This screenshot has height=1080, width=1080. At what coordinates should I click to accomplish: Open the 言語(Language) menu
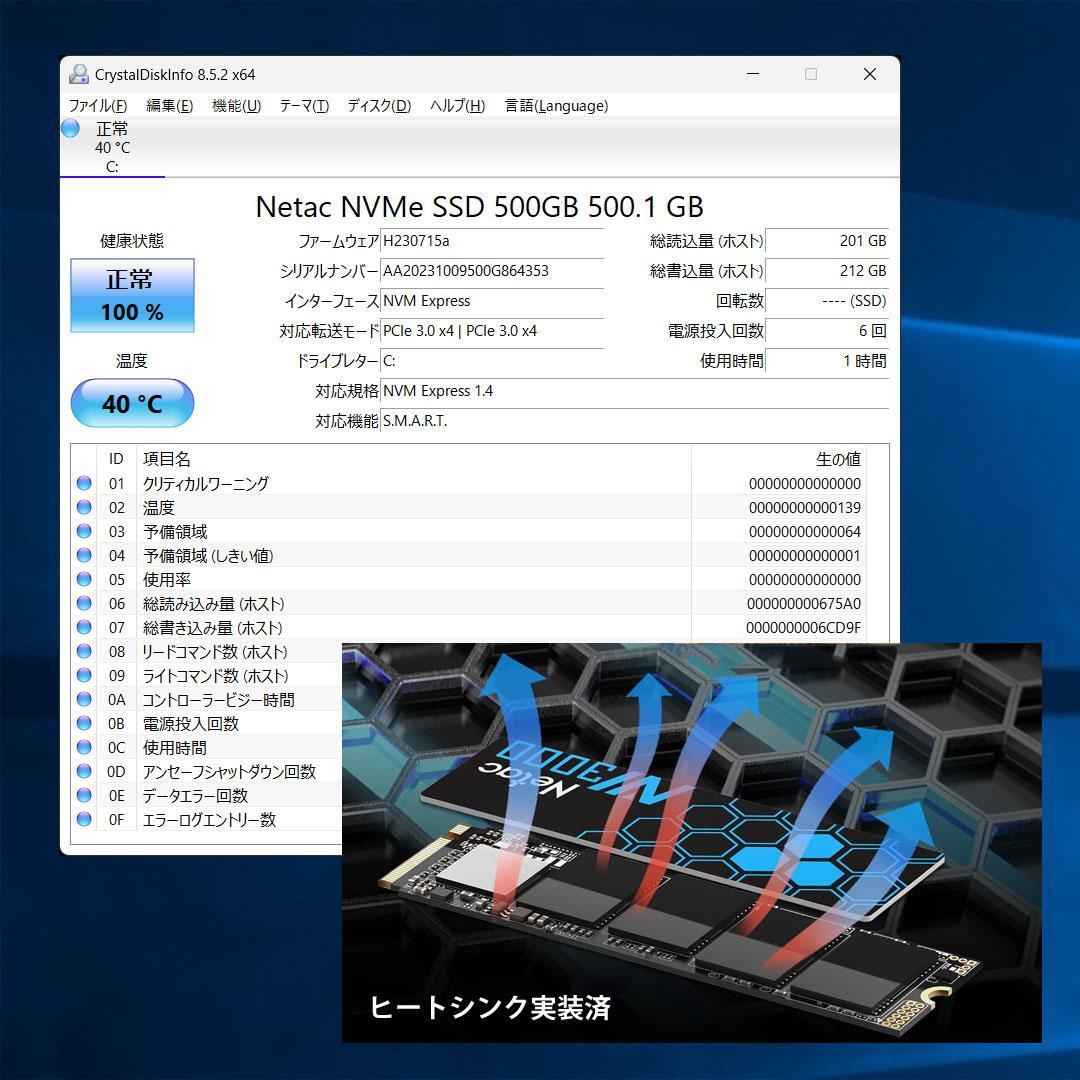pos(556,105)
